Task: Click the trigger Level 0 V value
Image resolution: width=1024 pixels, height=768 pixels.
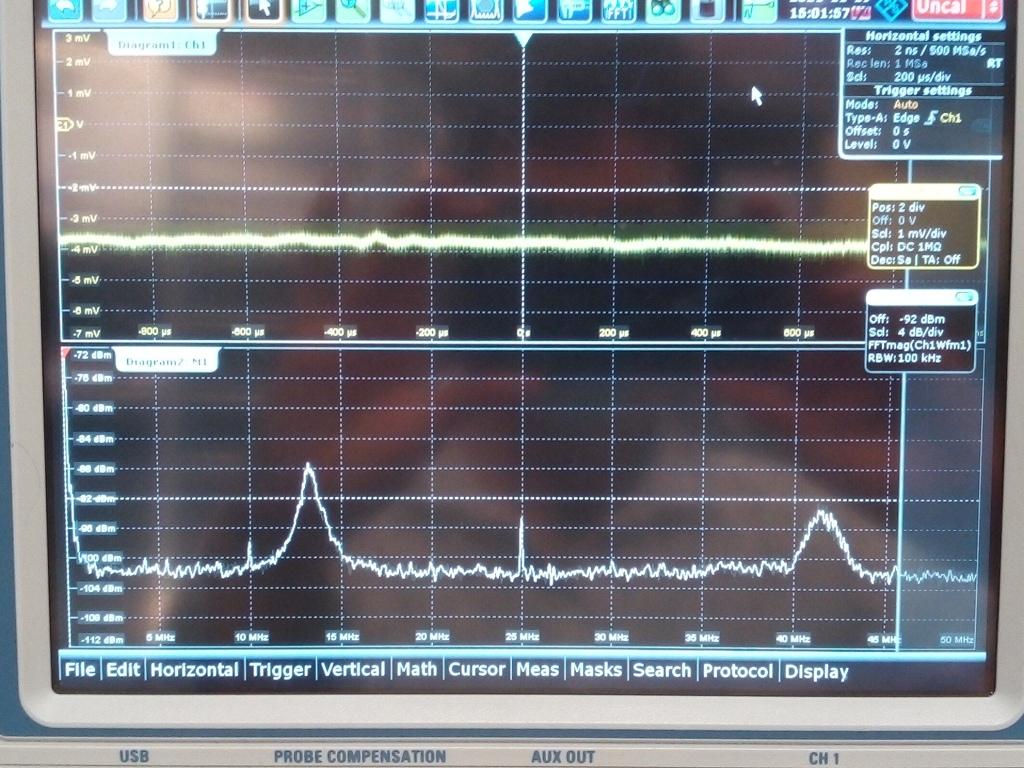Action: pyautogui.click(x=901, y=144)
